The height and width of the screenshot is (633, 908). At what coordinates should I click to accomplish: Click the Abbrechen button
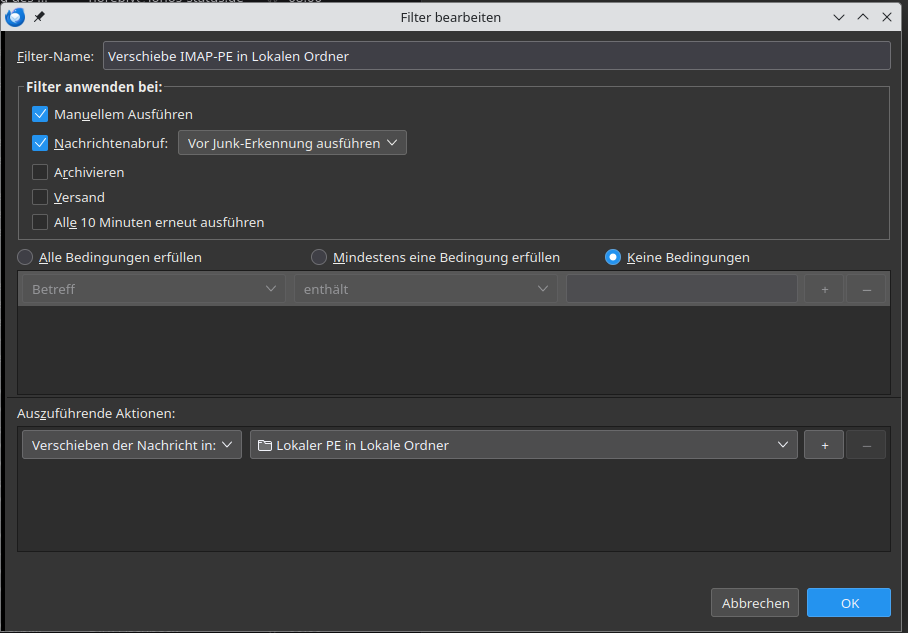[x=755, y=603]
